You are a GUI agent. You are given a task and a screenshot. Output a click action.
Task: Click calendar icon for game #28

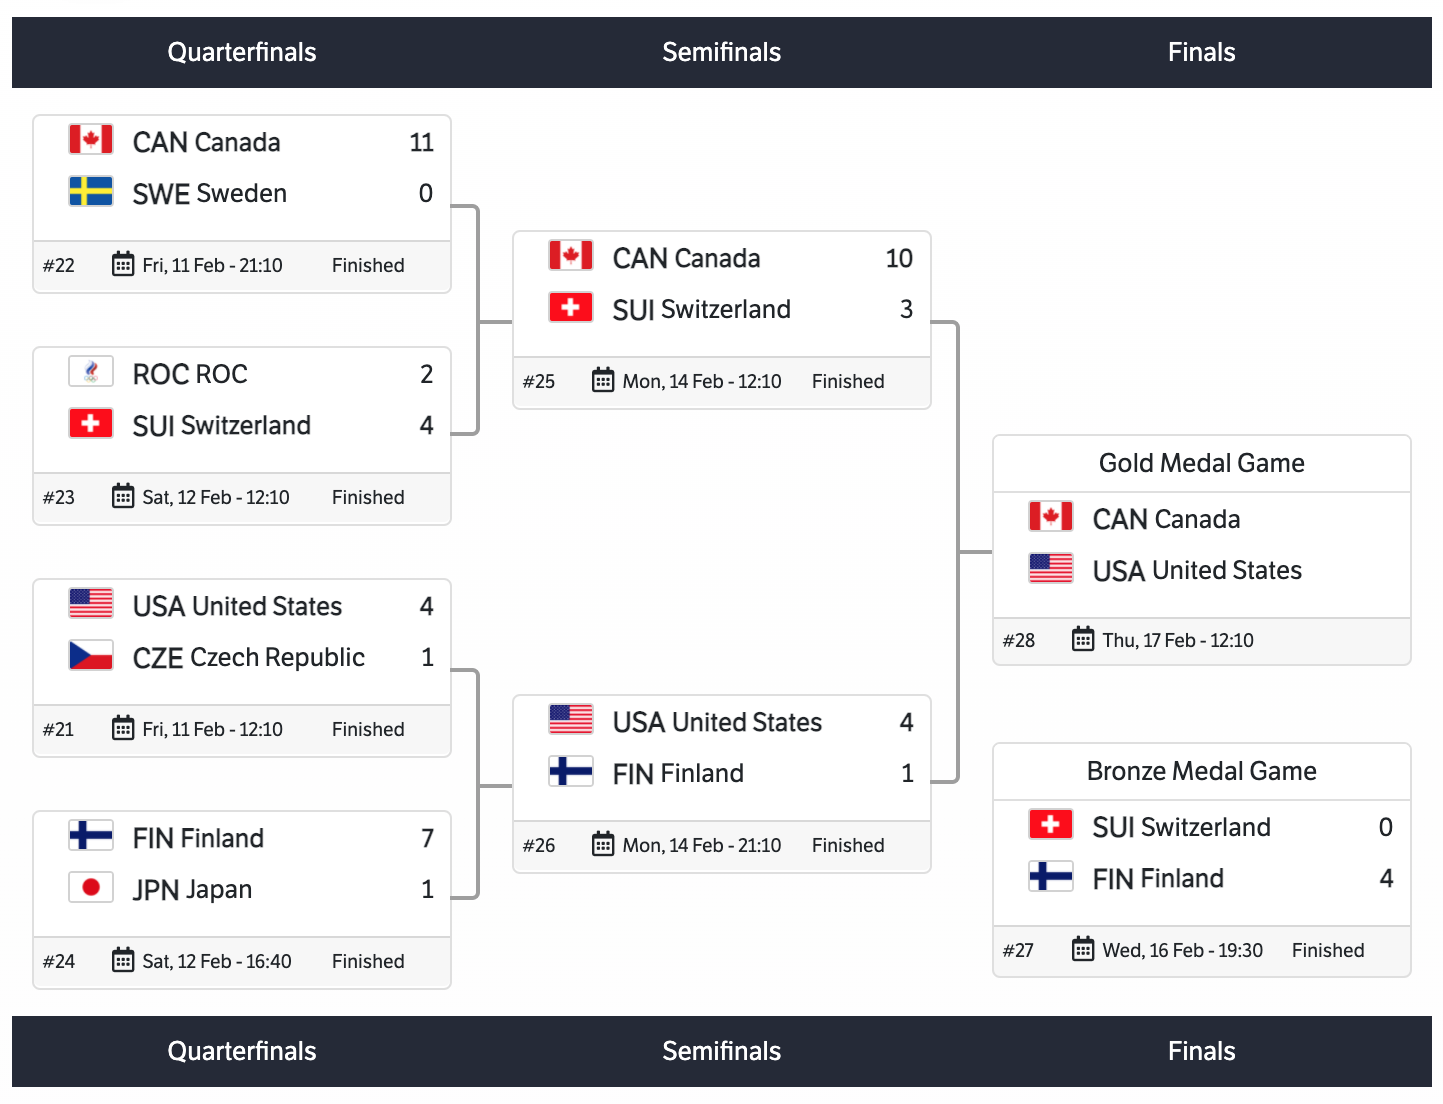[x=1083, y=639]
